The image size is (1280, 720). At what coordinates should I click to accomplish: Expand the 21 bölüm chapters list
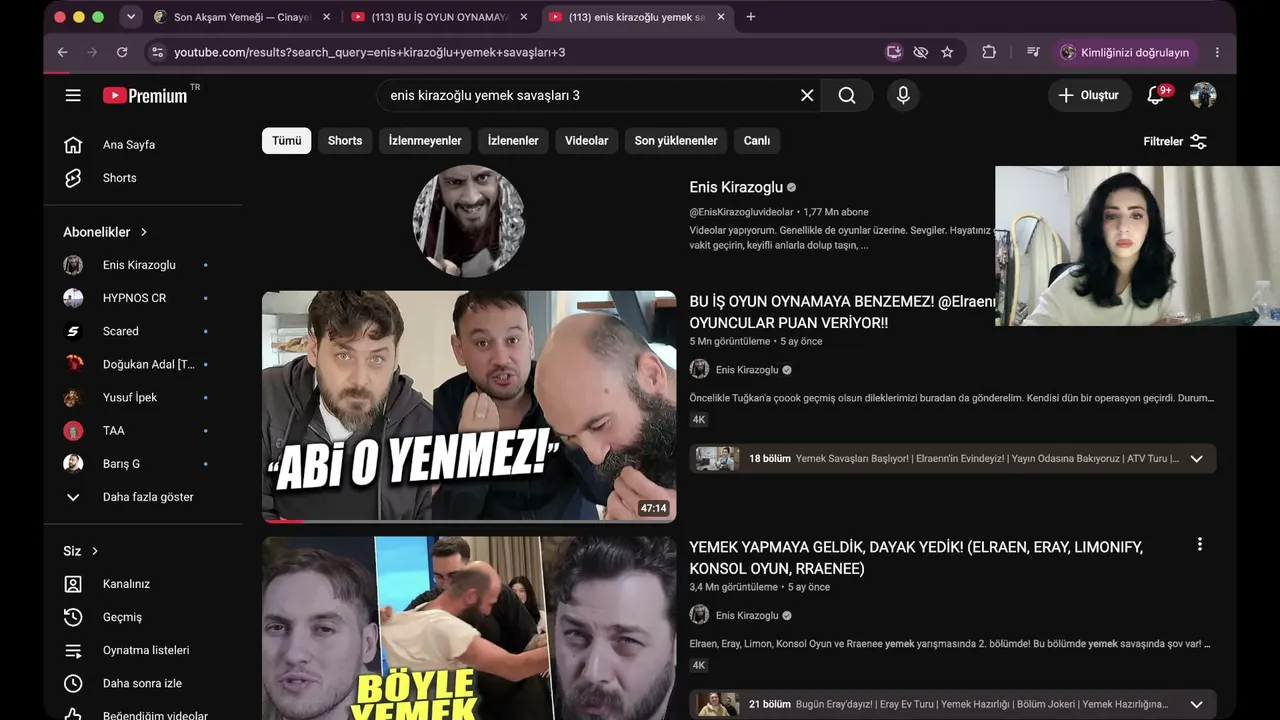point(1196,704)
